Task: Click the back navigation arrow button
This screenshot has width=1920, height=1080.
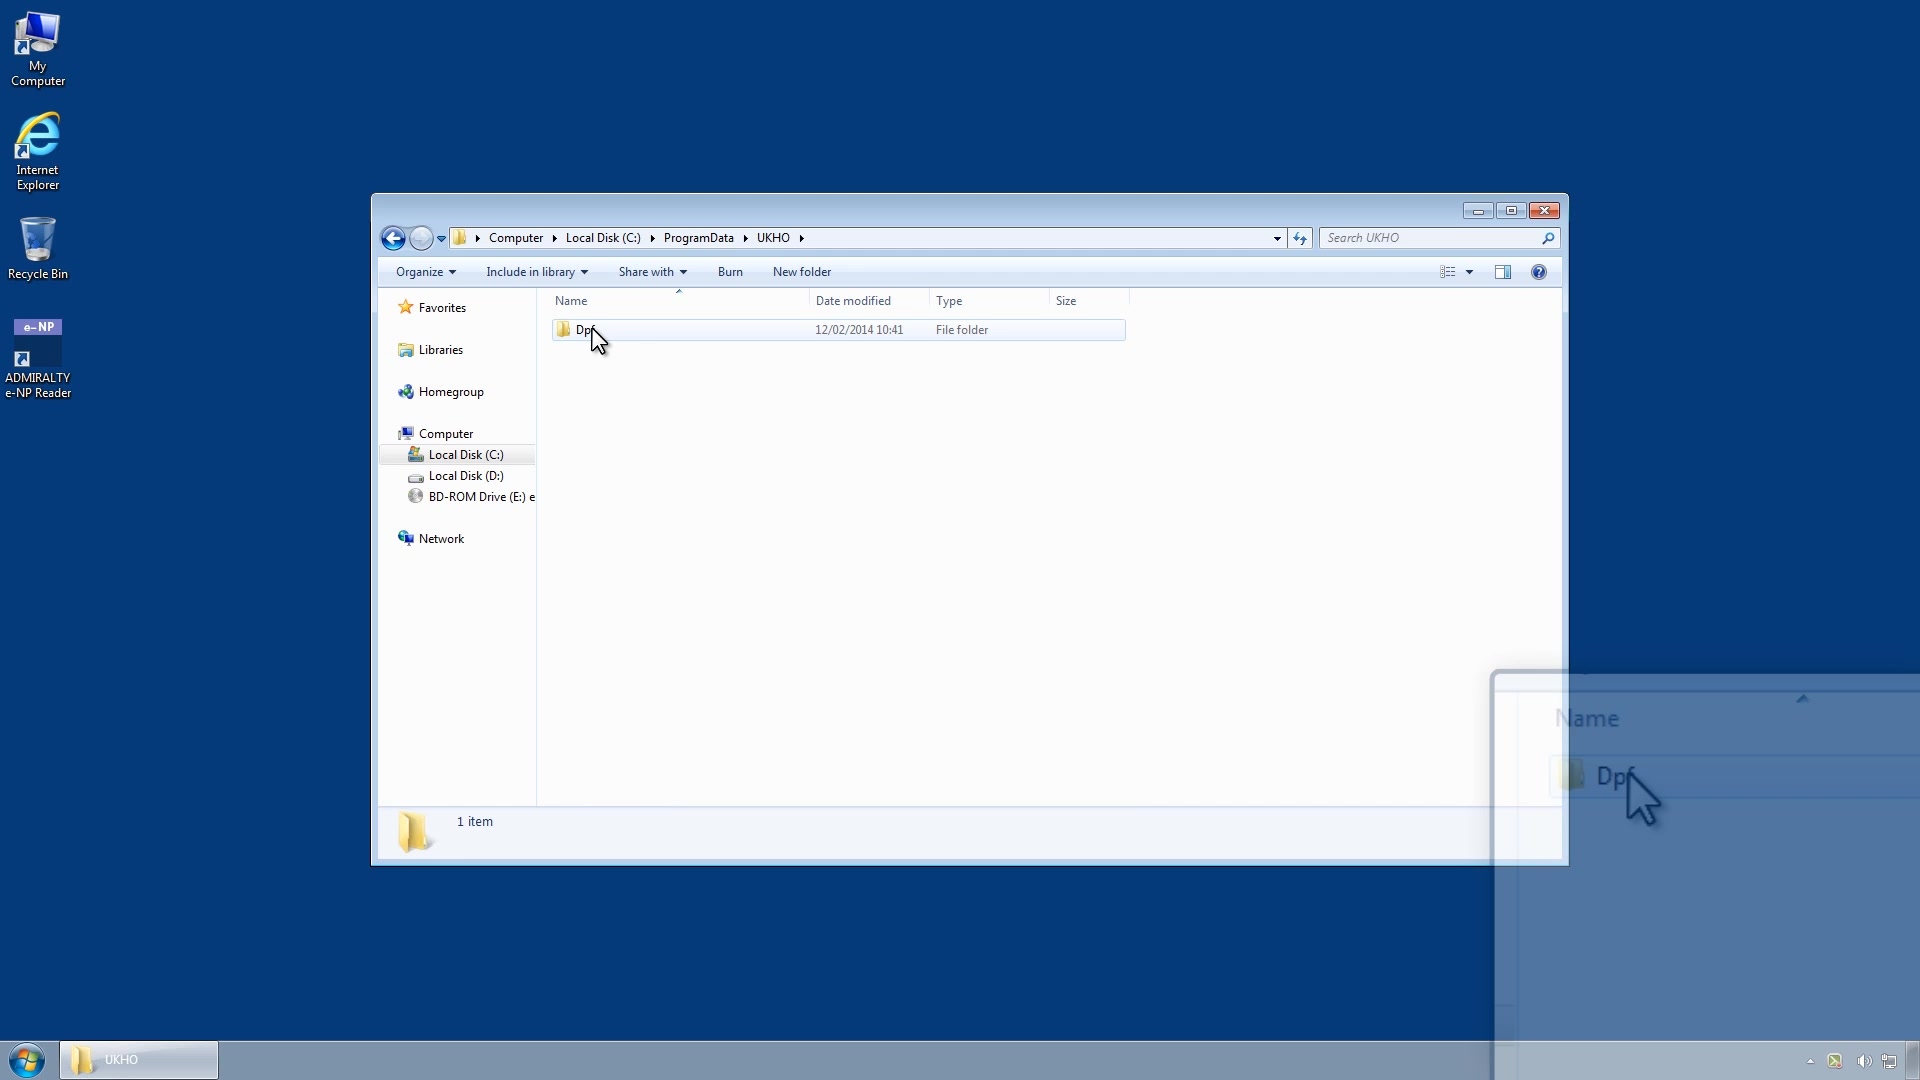Action: (392, 237)
